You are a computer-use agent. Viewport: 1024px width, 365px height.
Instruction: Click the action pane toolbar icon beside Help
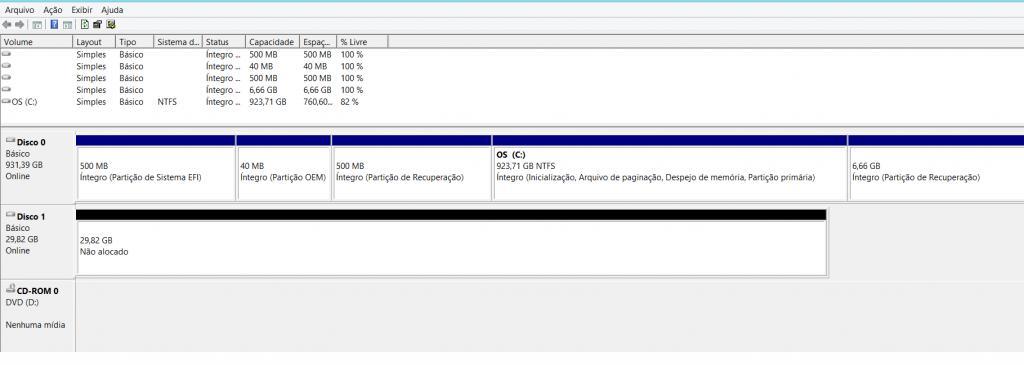click(67, 25)
